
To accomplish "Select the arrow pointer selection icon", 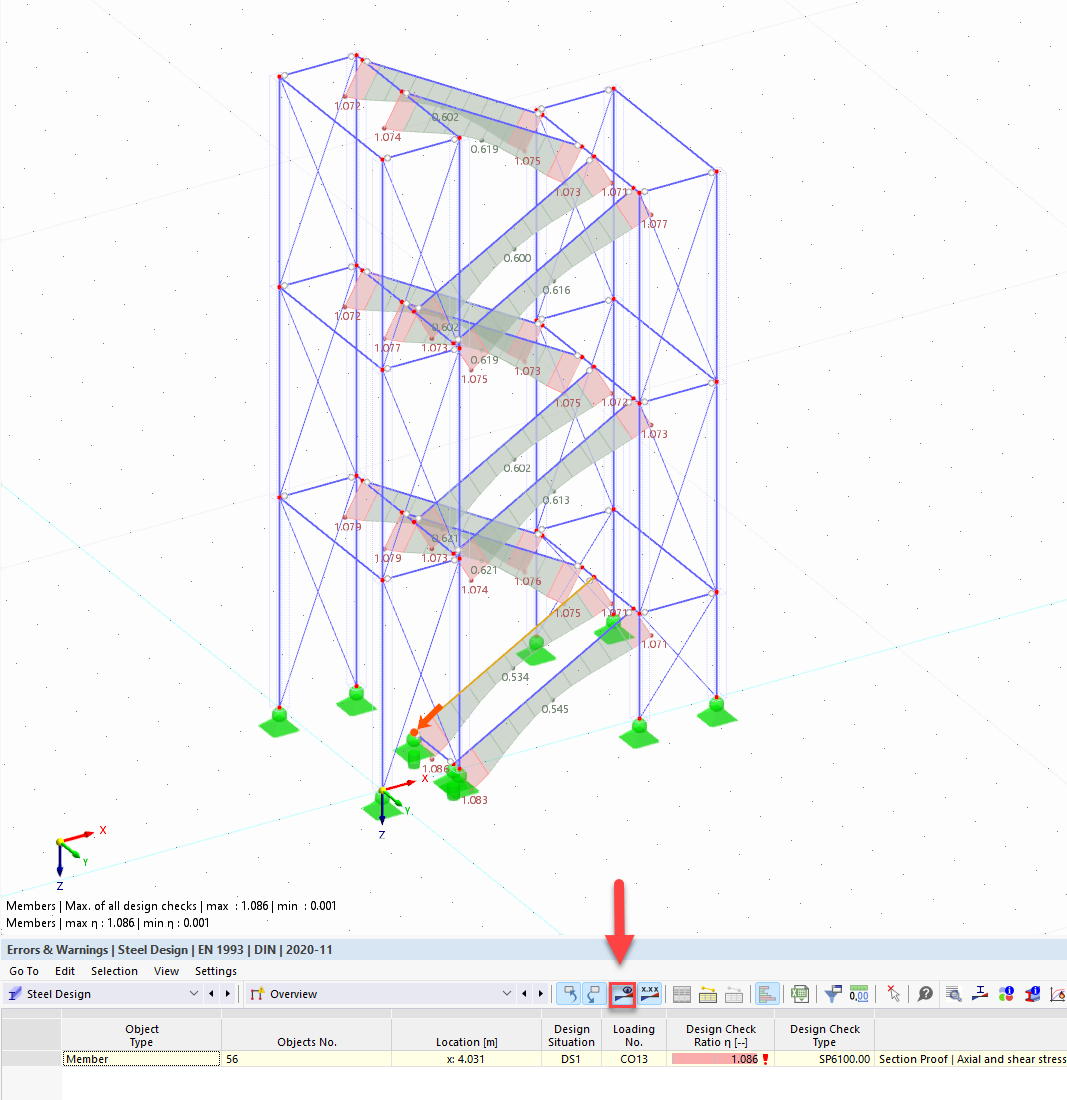I will (x=894, y=994).
